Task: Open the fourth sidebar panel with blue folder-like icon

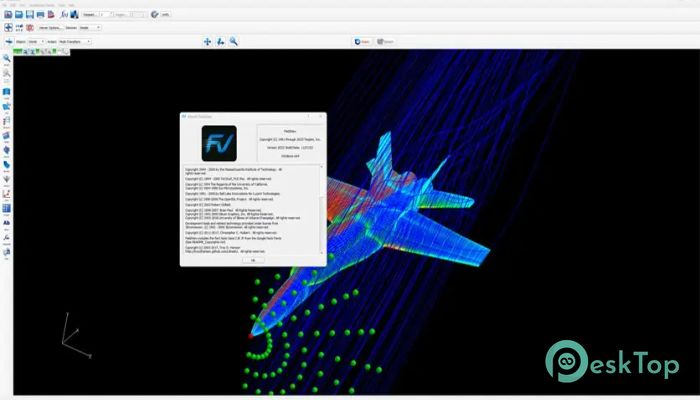Action: [x=6, y=107]
